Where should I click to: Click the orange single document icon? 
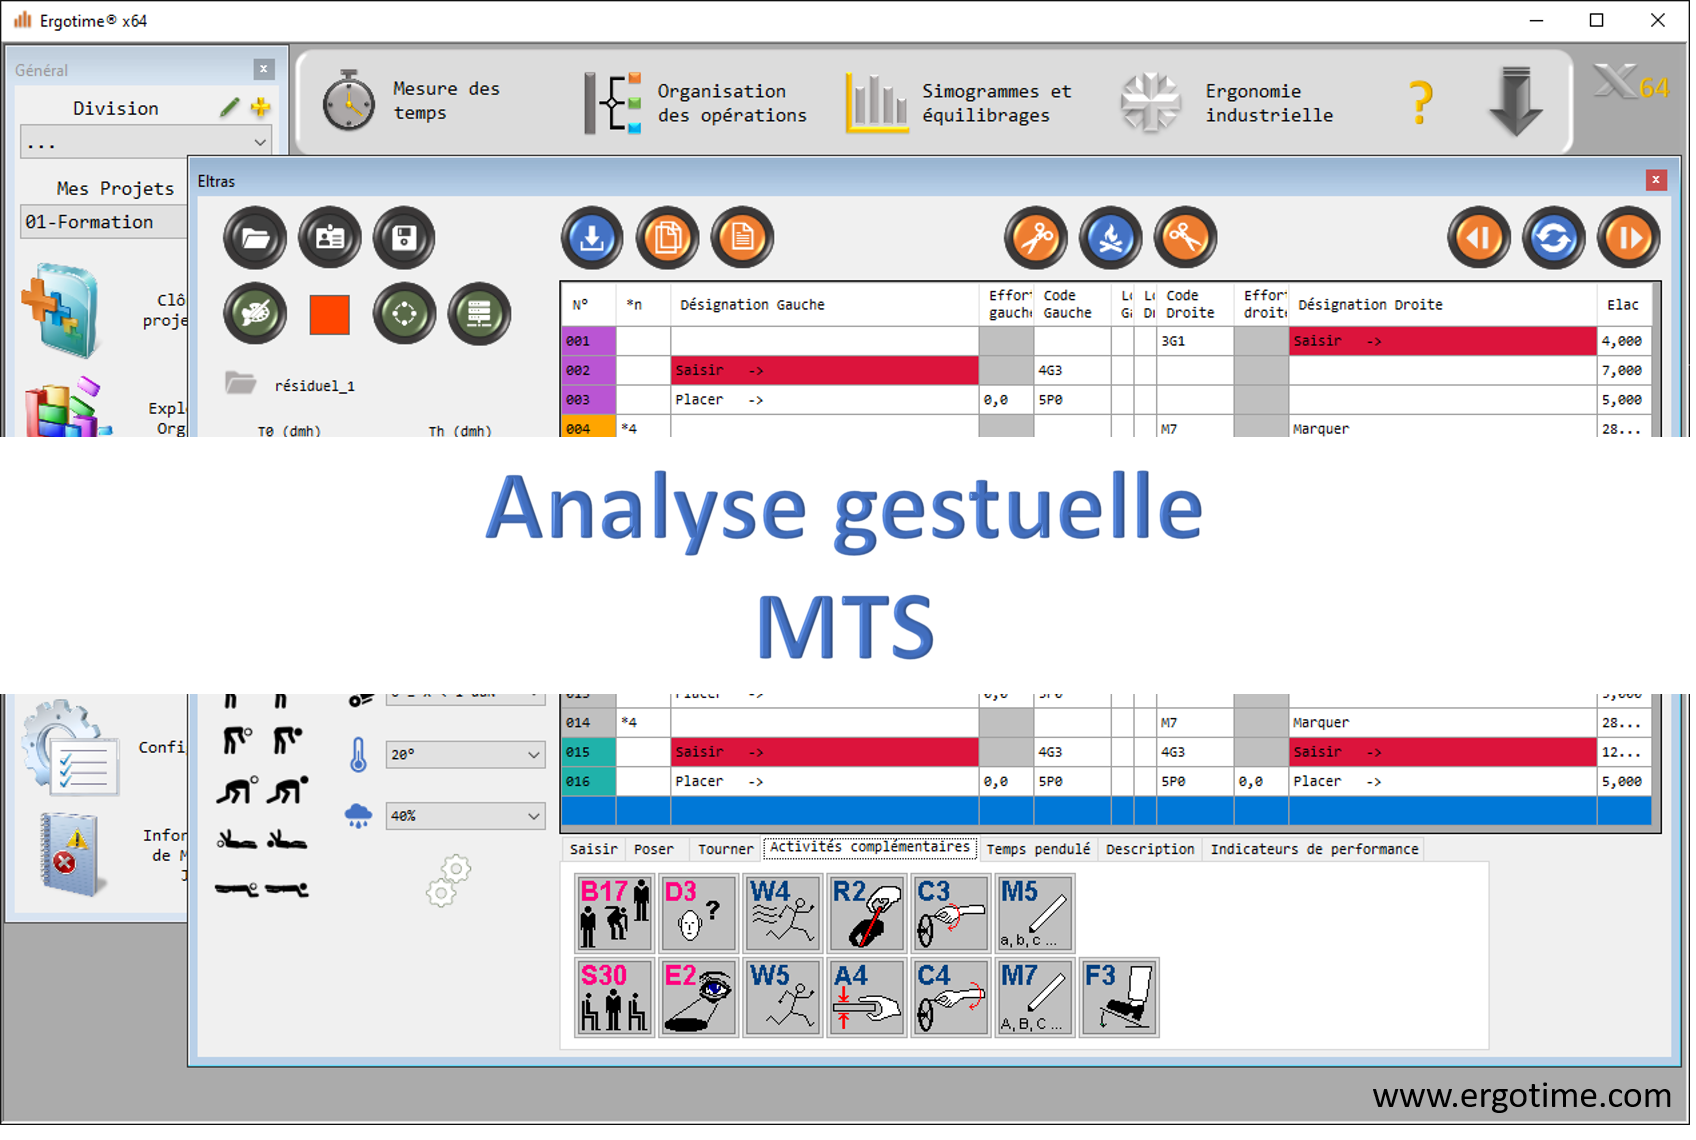(x=742, y=239)
